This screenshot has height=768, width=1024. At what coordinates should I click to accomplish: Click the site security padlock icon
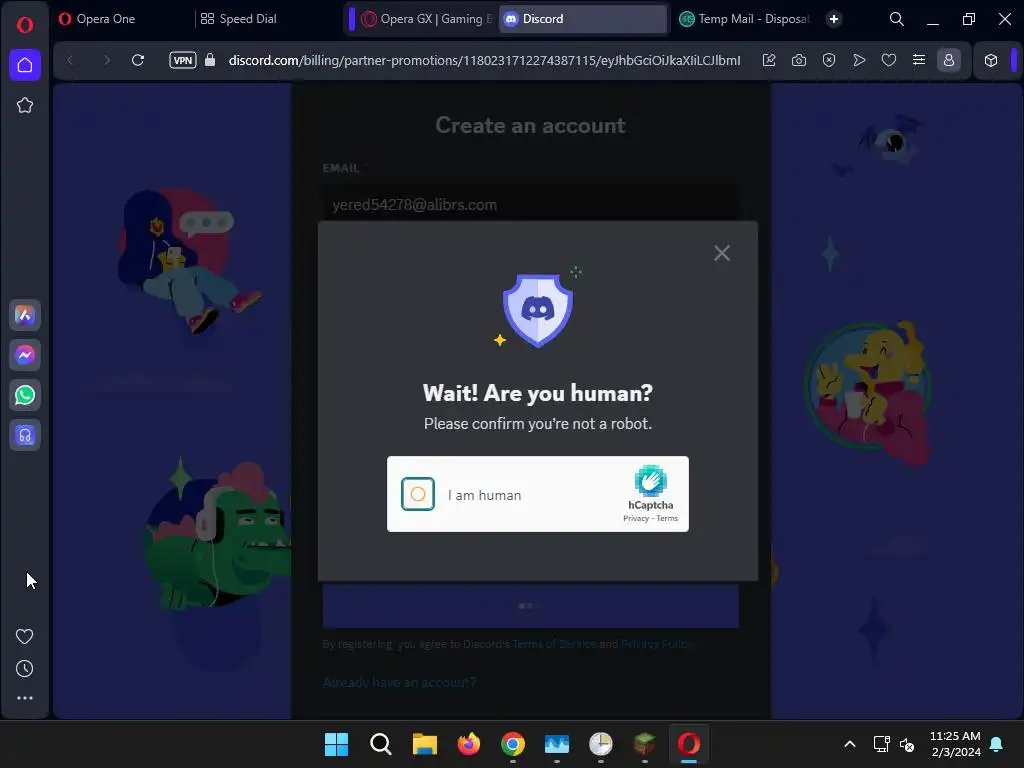(210, 60)
